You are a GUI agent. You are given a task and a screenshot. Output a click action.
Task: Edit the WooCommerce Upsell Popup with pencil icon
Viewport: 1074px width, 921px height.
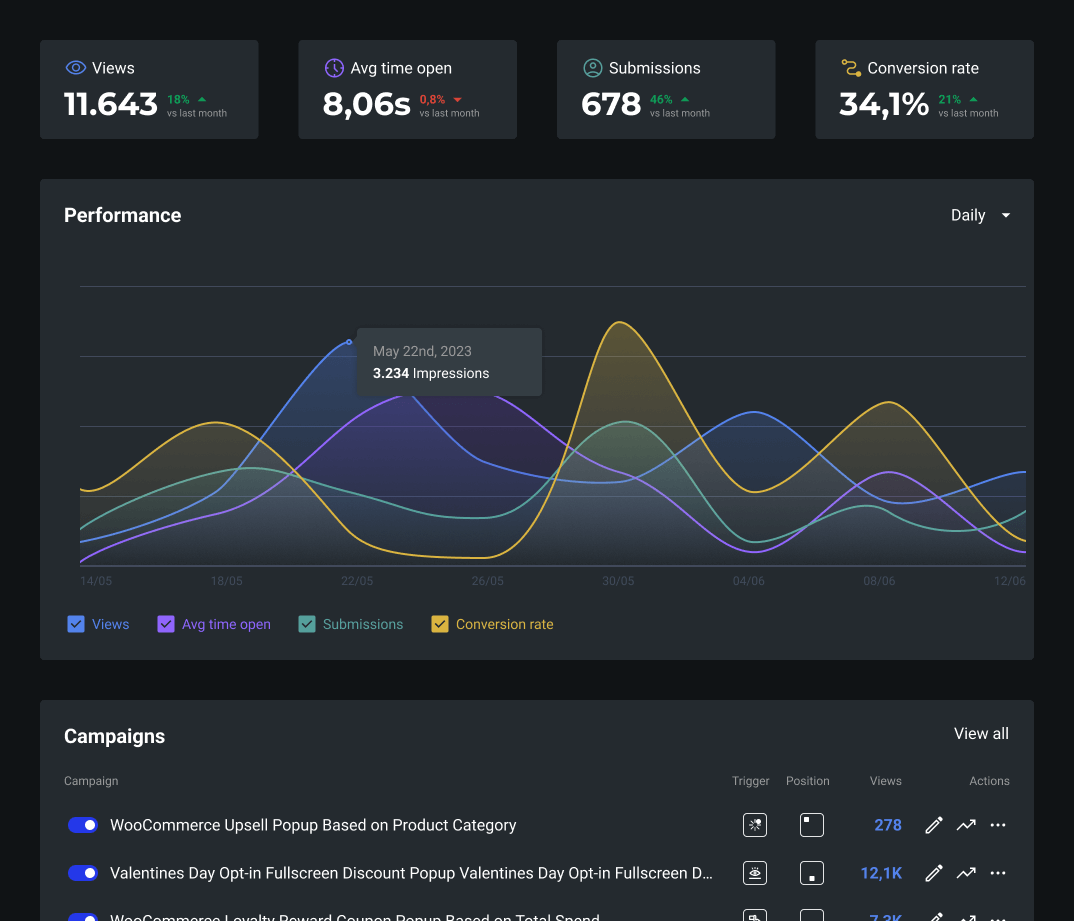[933, 825]
